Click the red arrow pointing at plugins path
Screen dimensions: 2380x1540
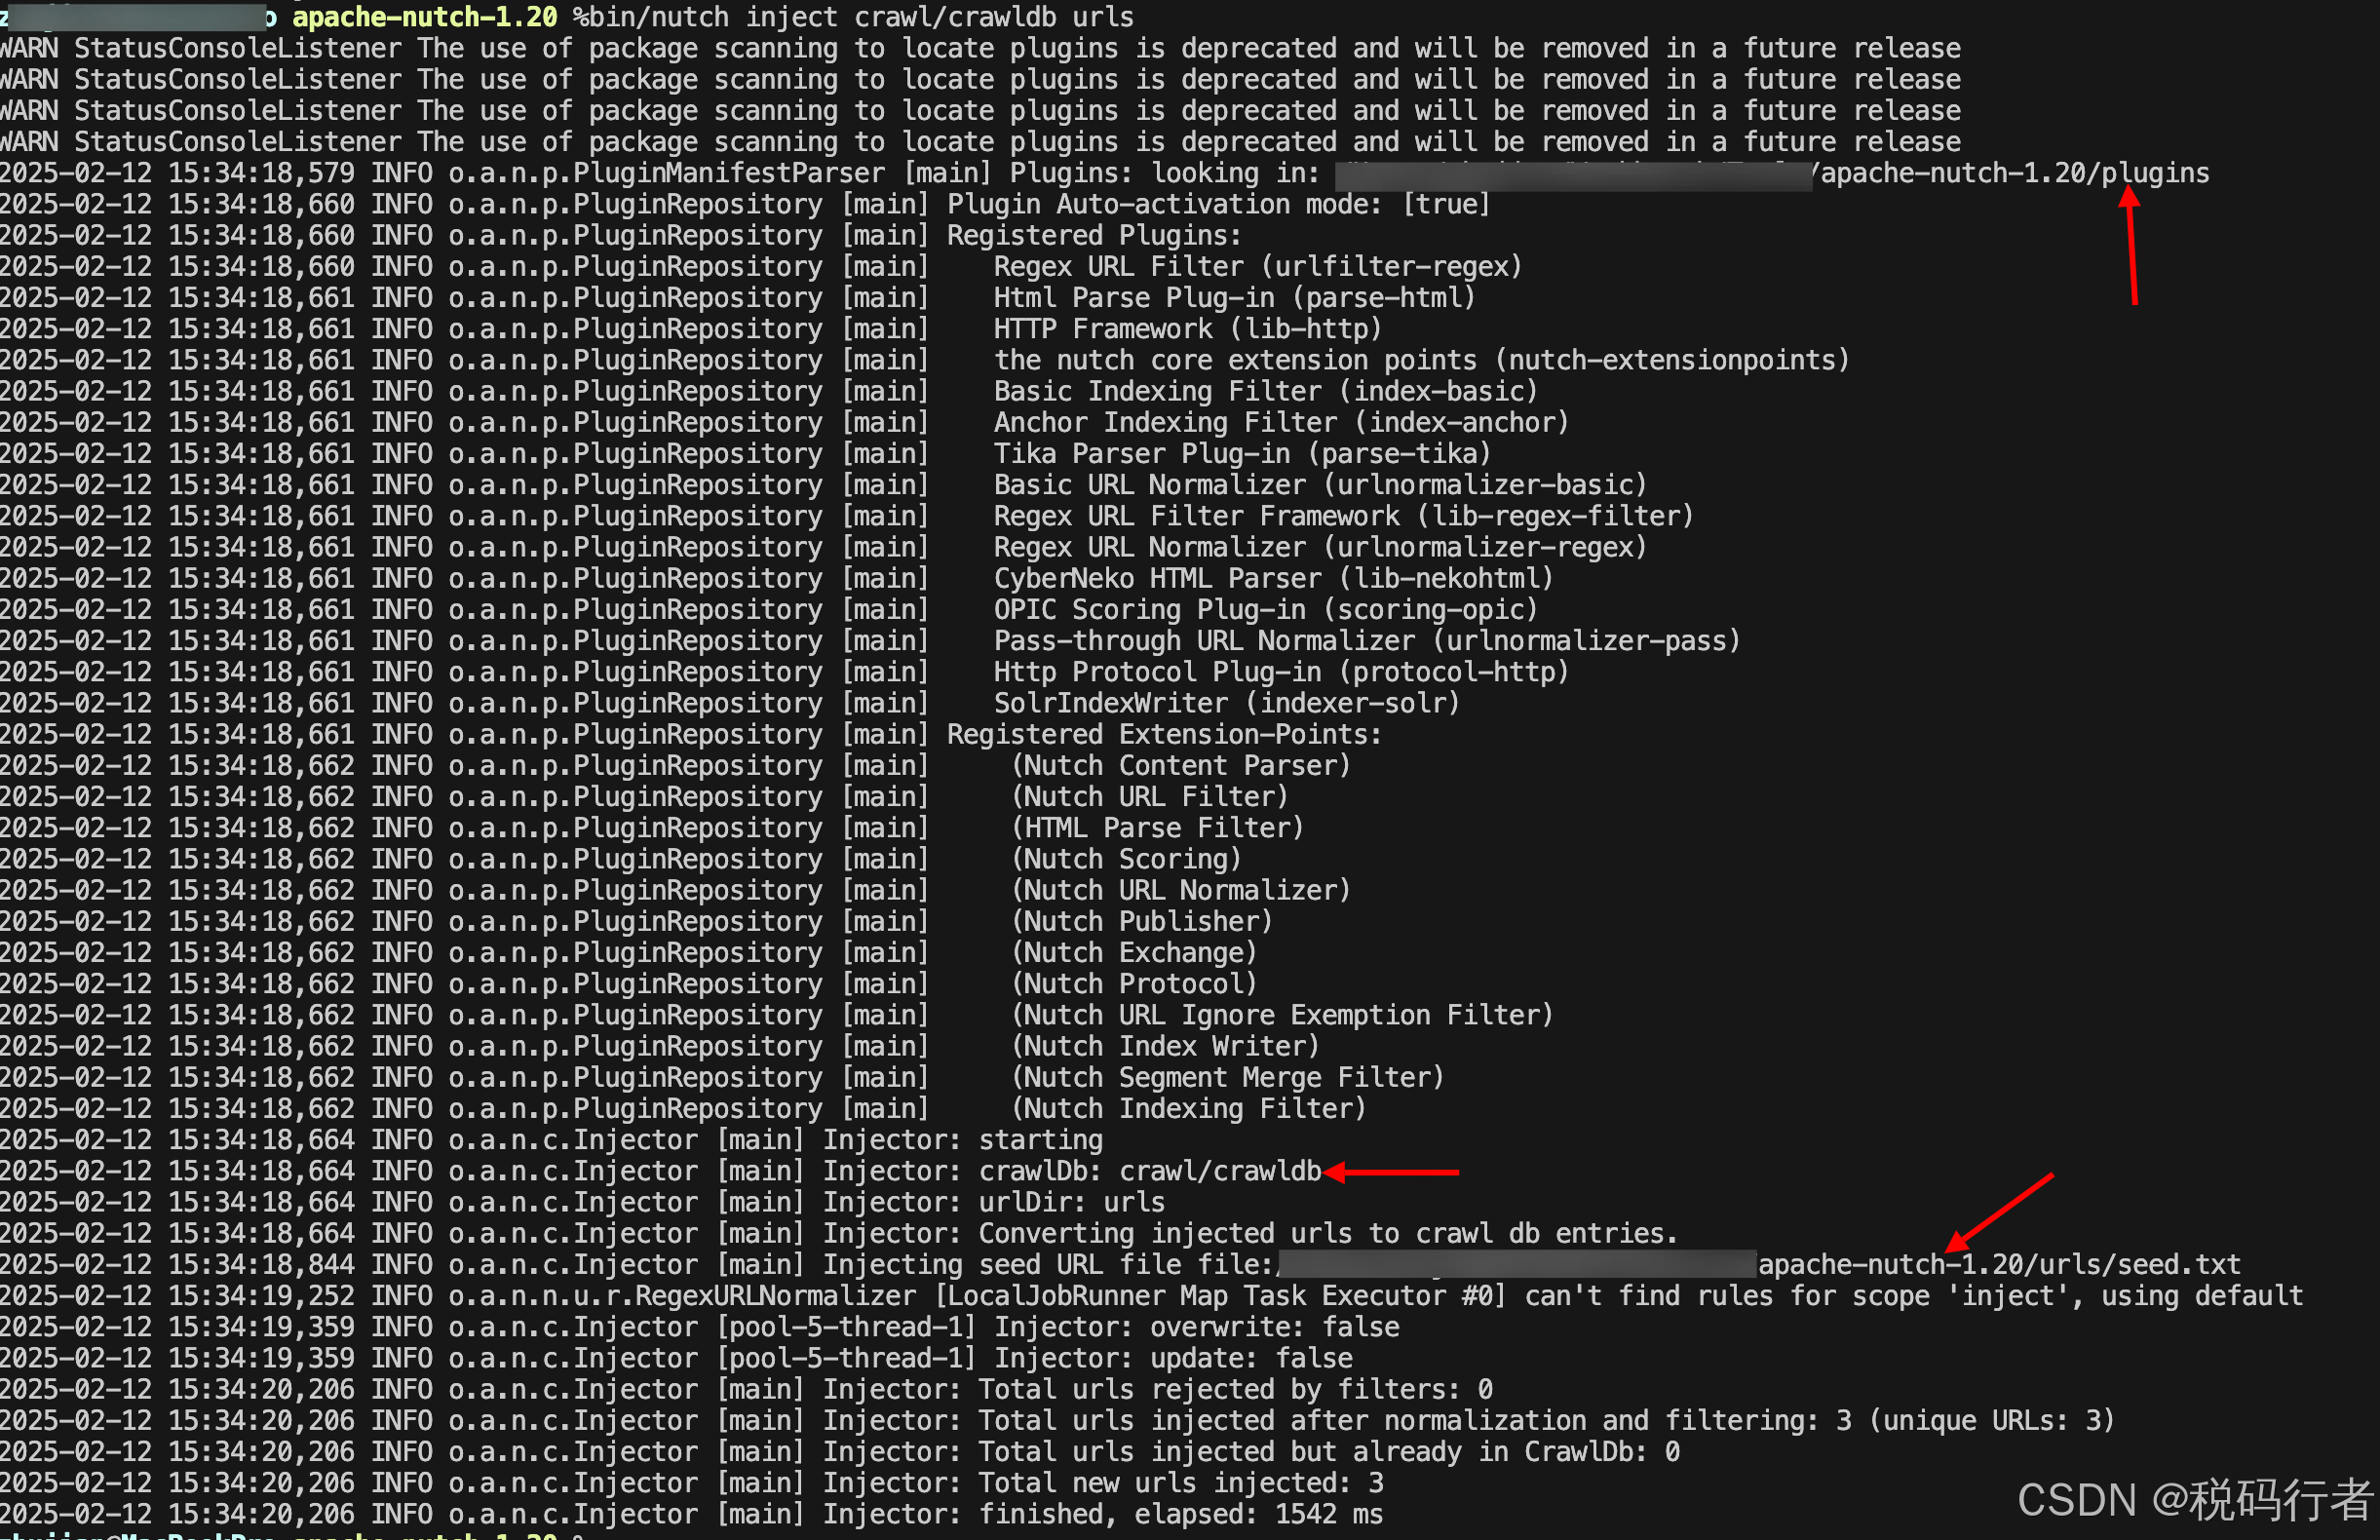tap(2132, 246)
